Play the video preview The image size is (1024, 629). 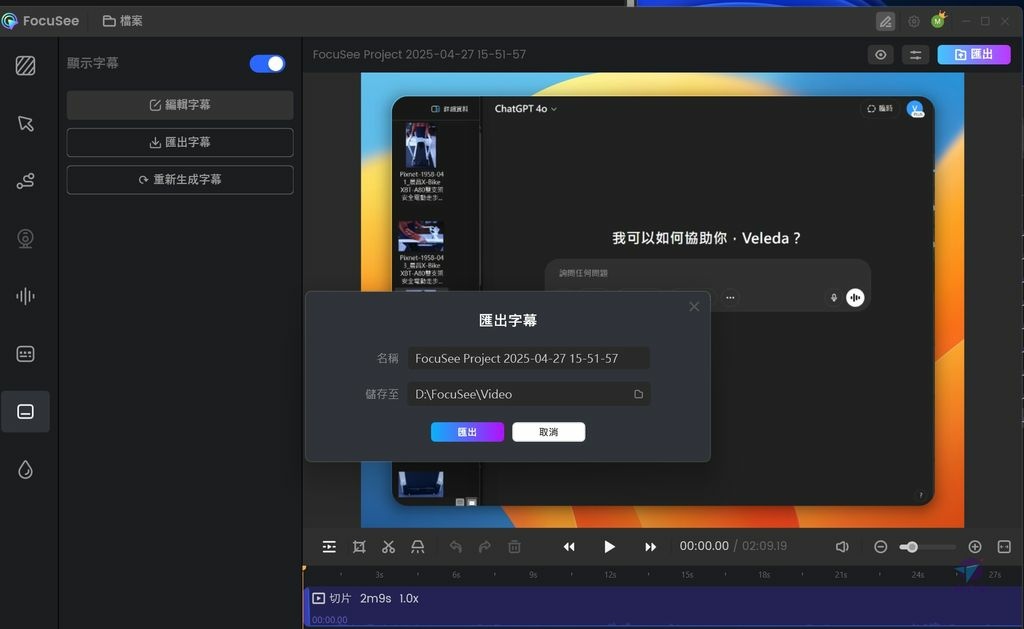point(609,547)
